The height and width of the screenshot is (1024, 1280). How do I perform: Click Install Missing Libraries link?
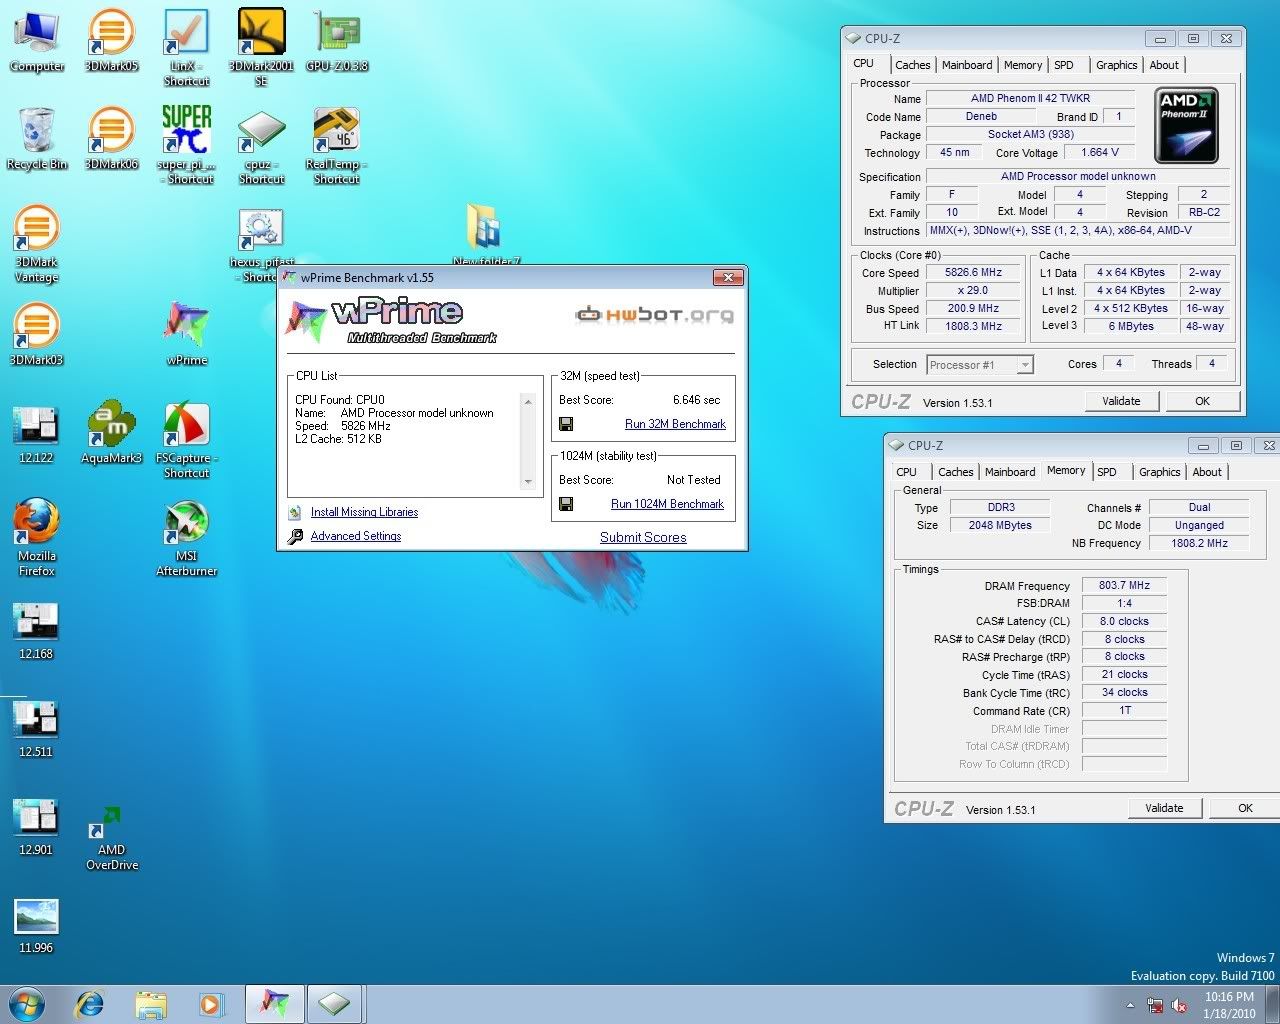tap(364, 512)
